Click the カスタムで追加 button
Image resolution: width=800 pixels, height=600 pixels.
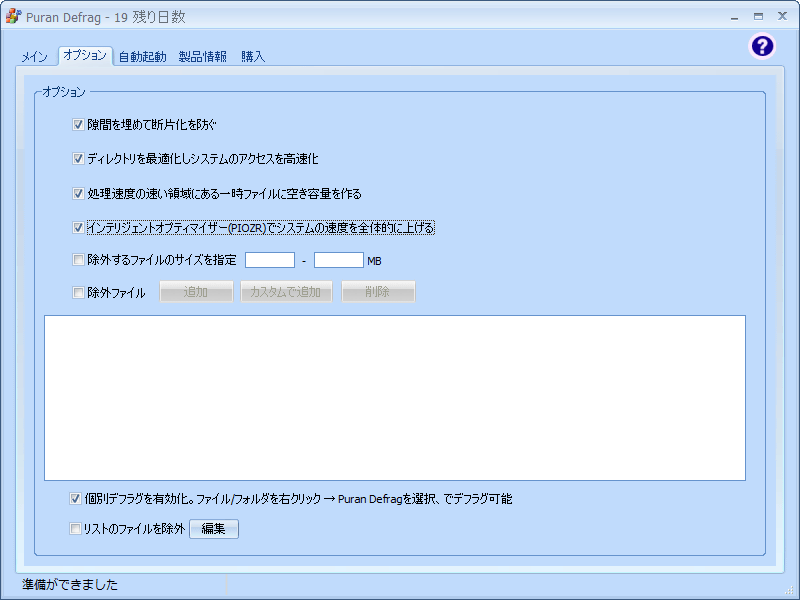(x=286, y=292)
